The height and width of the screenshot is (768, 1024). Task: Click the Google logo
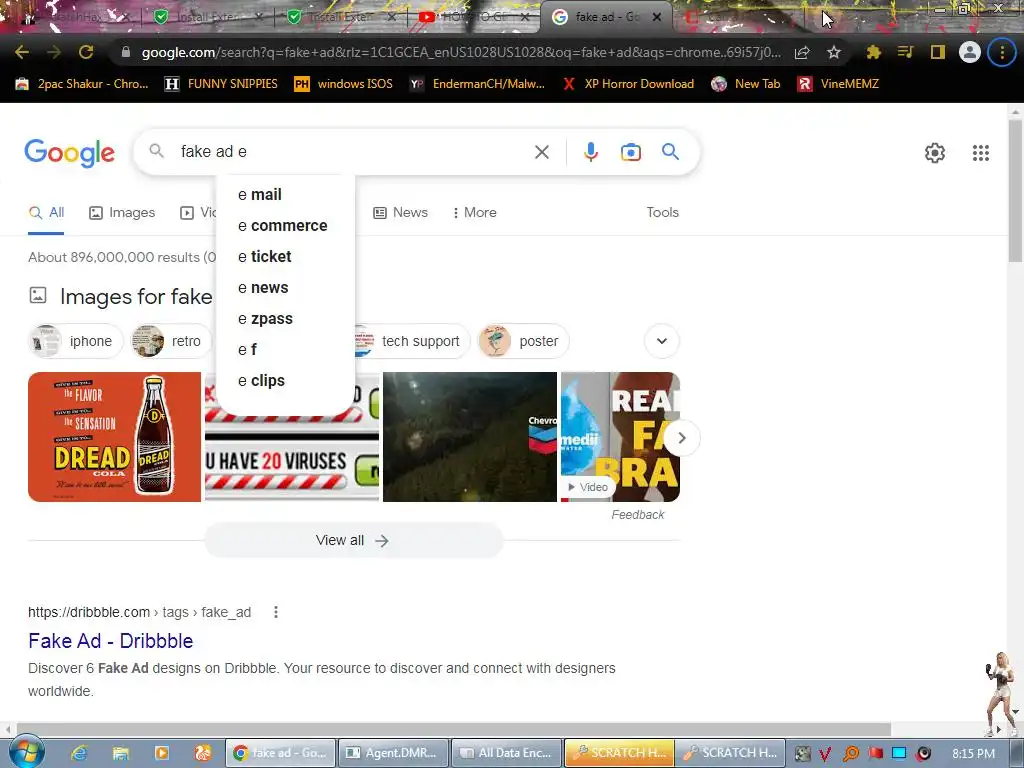click(69, 153)
